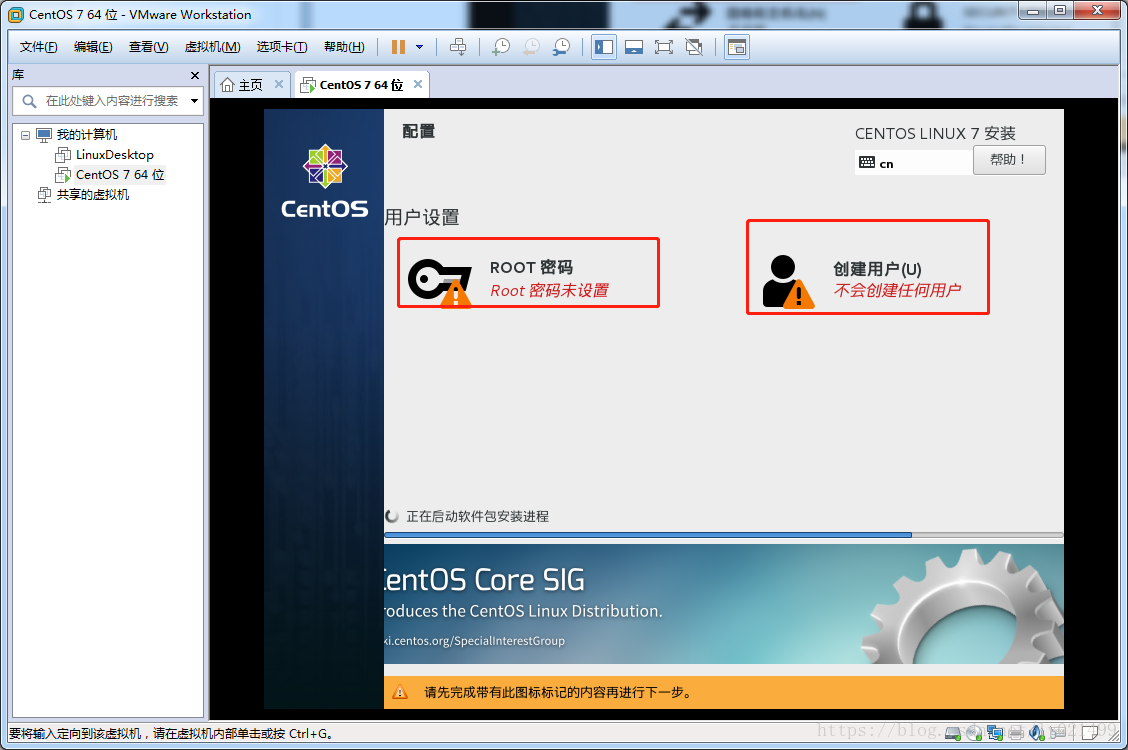Click the CENTOS LINUX 7 安装 title
The width and height of the screenshot is (1128, 750).
click(x=935, y=133)
